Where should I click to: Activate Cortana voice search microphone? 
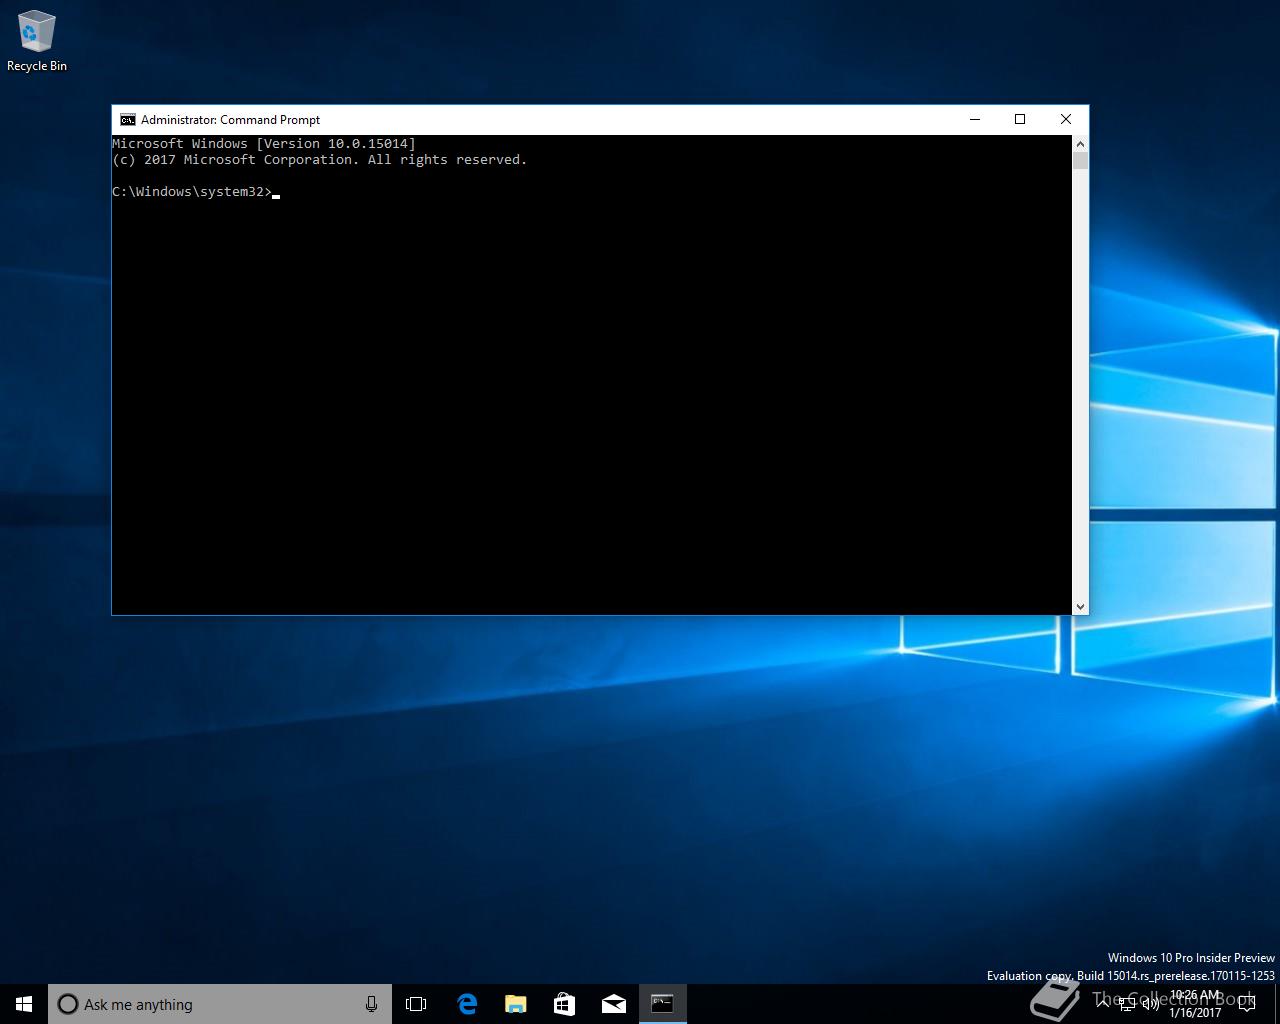[x=371, y=1004]
